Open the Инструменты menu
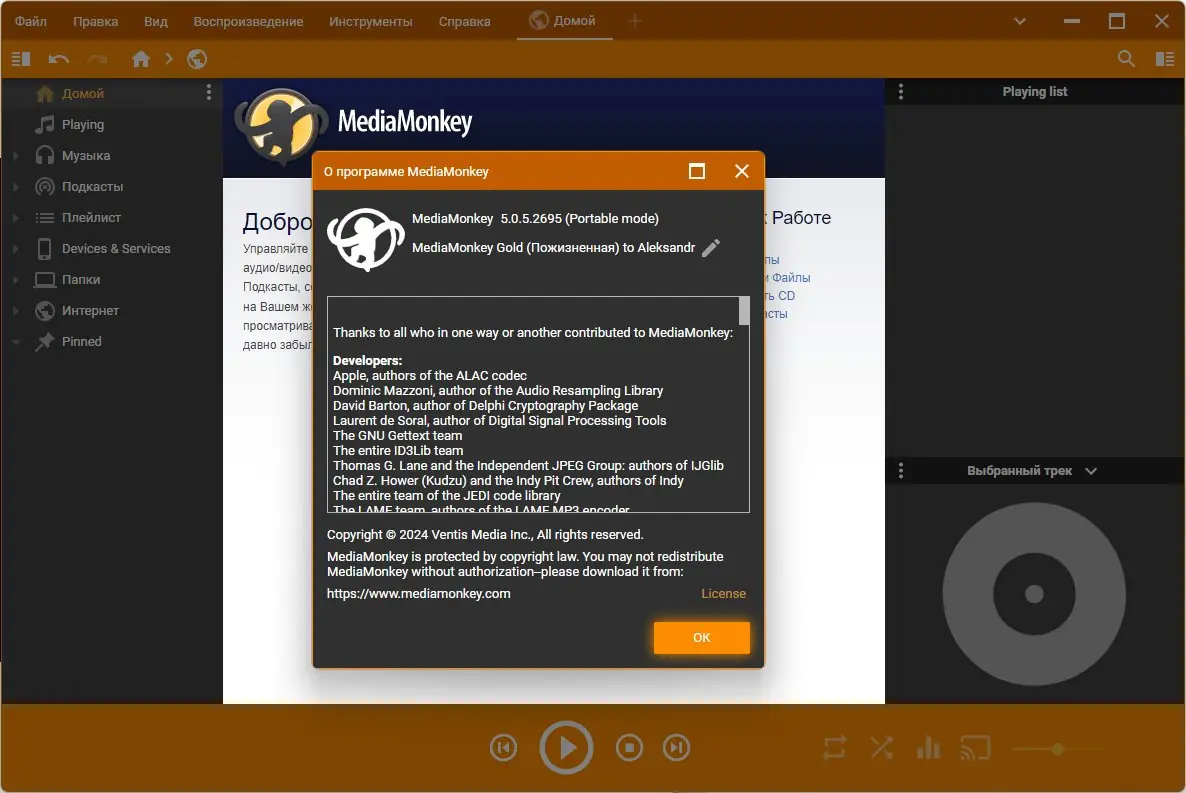The image size is (1186, 793). pos(371,21)
